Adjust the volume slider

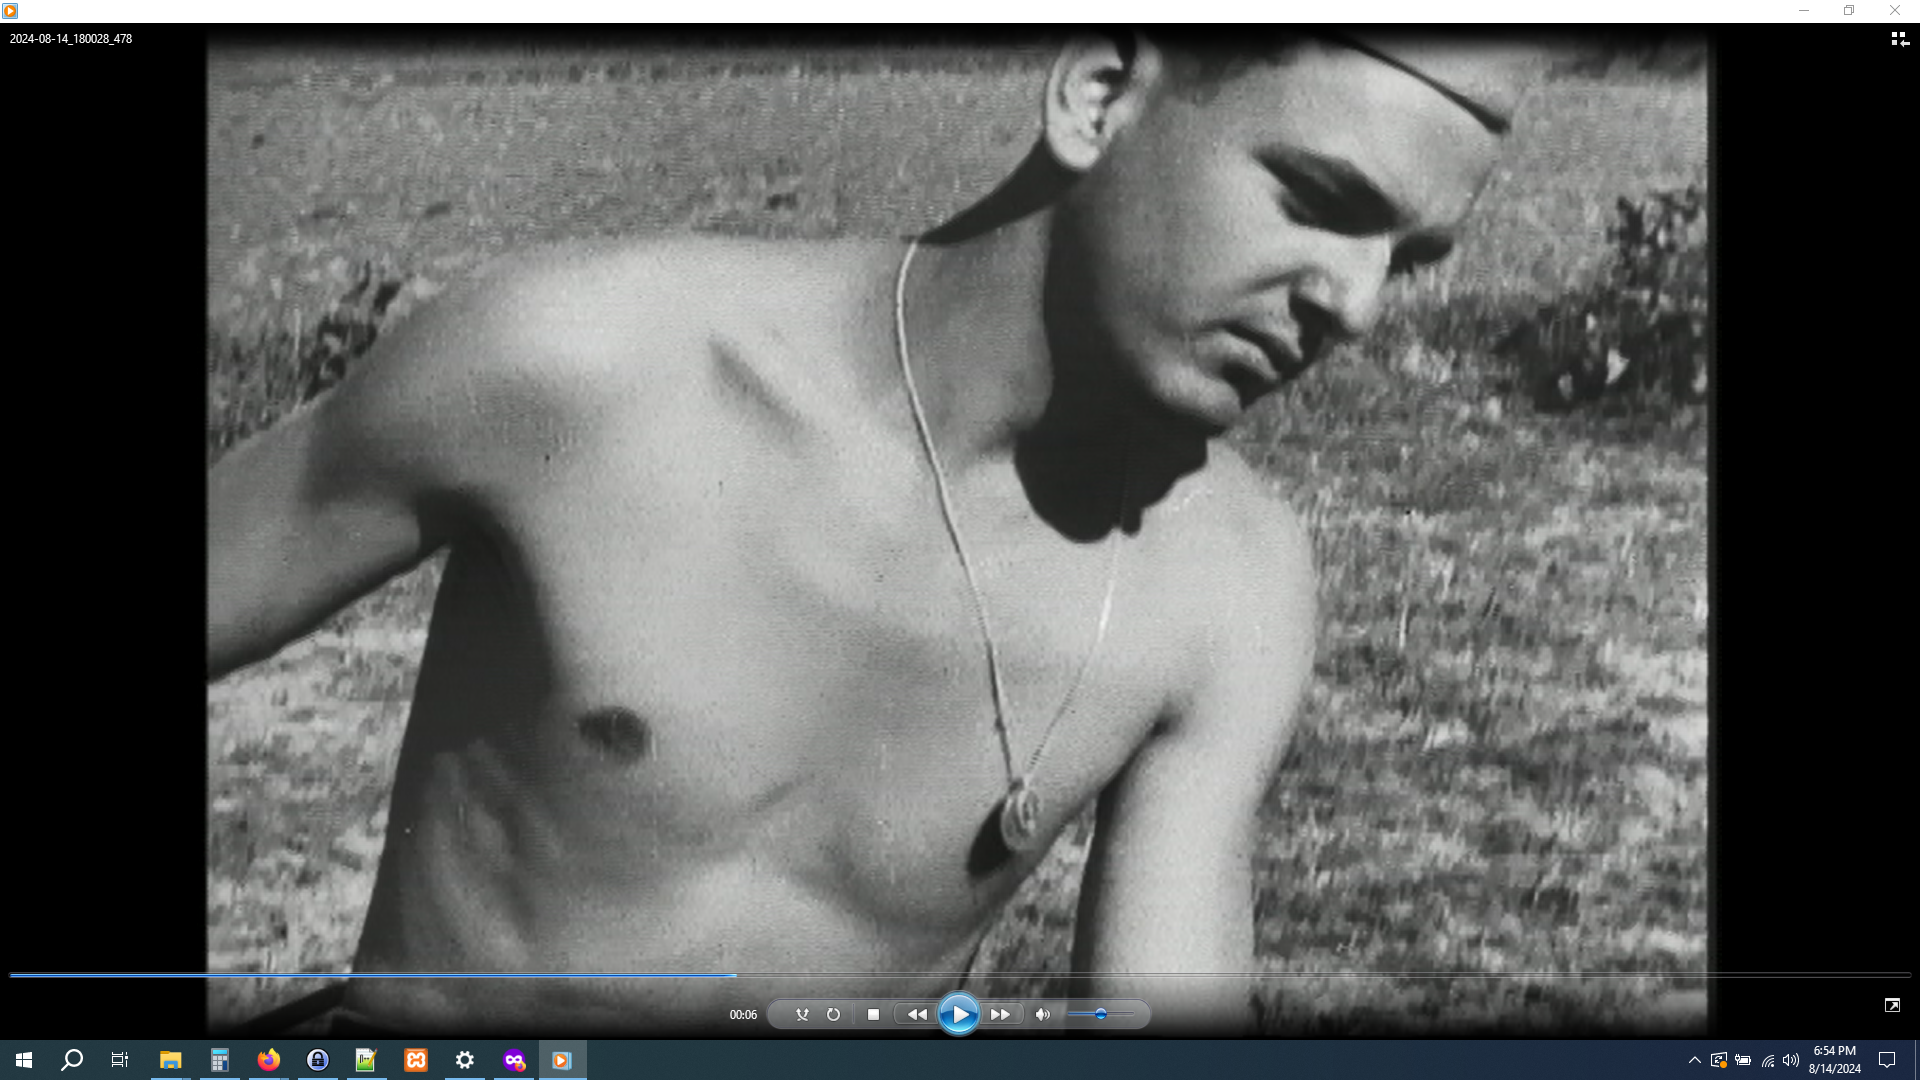point(1100,1014)
